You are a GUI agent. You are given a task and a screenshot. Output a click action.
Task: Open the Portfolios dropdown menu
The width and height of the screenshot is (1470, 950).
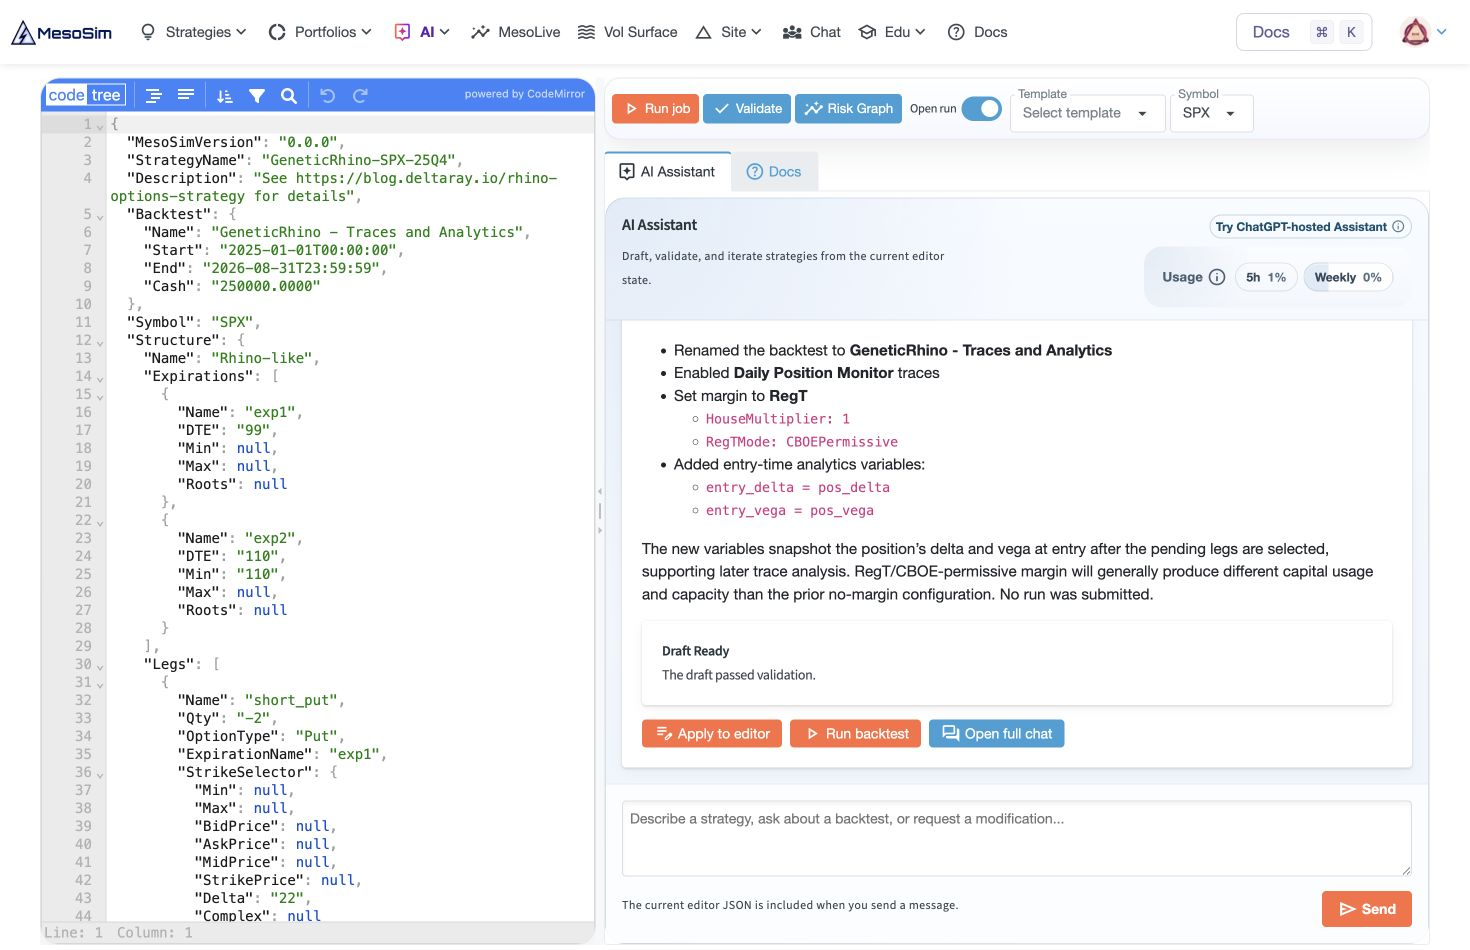click(x=320, y=32)
